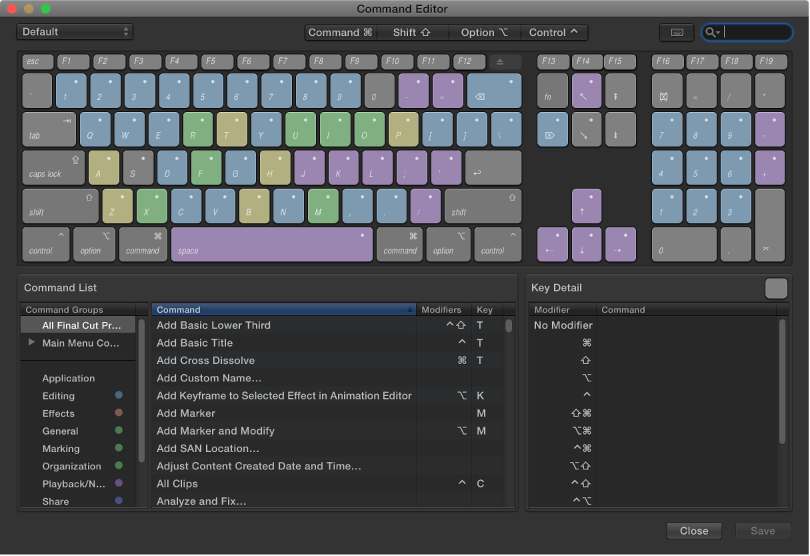Image resolution: width=810 pixels, height=556 pixels.
Task: Select the No Modifier row in Key Detail
Action: click(x=653, y=326)
